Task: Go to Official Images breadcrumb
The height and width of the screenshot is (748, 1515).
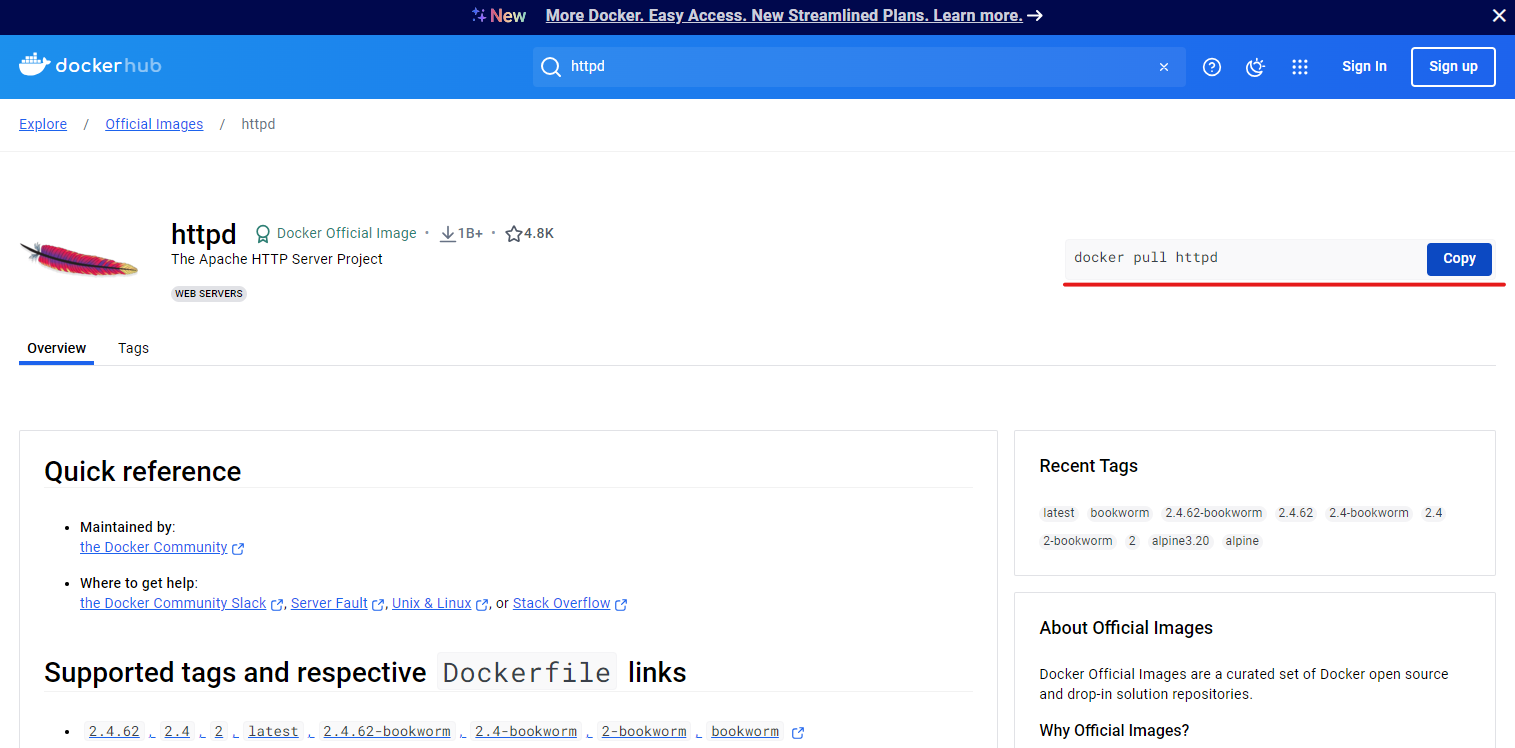Action: (x=154, y=124)
